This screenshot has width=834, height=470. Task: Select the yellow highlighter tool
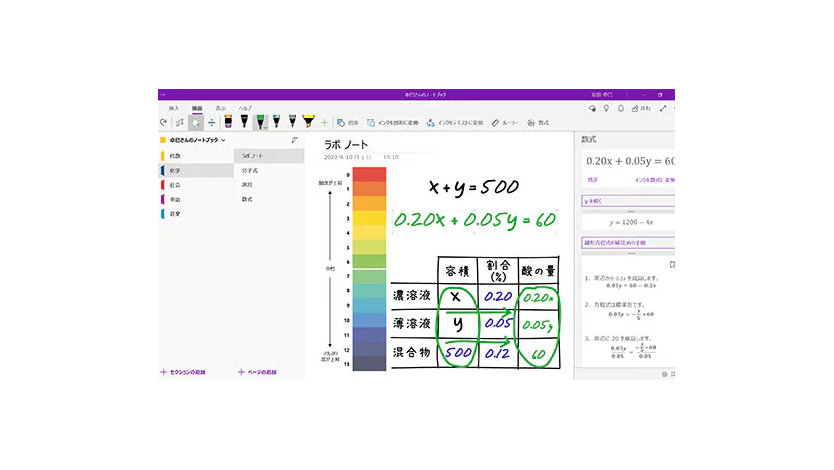(308, 121)
